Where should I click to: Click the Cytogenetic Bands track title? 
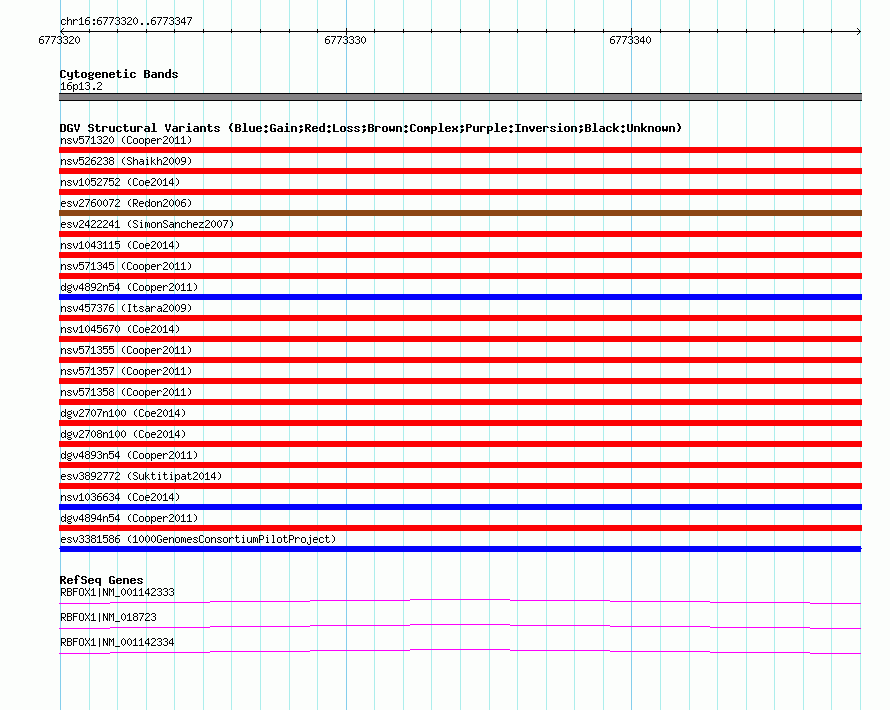point(119,74)
